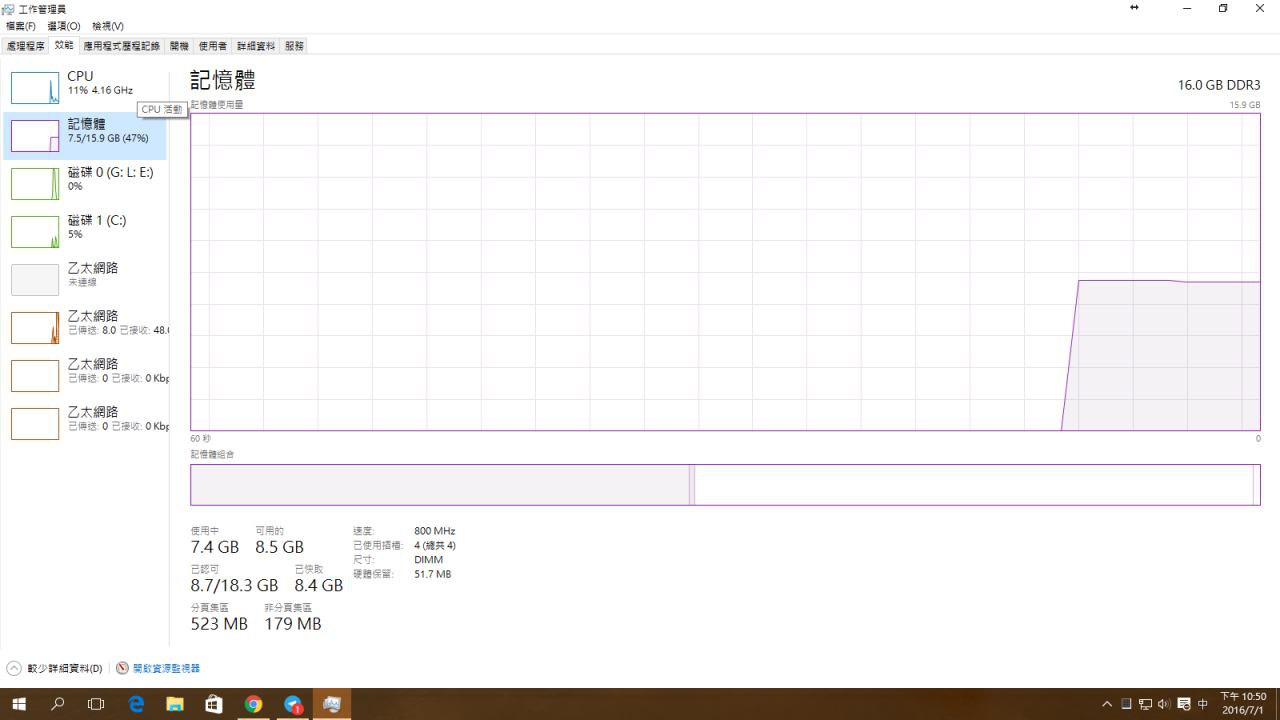The width and height of the screenshot is (1280, 720).
Task: Open the 詳細資料 tab
Action: point(255,46)
